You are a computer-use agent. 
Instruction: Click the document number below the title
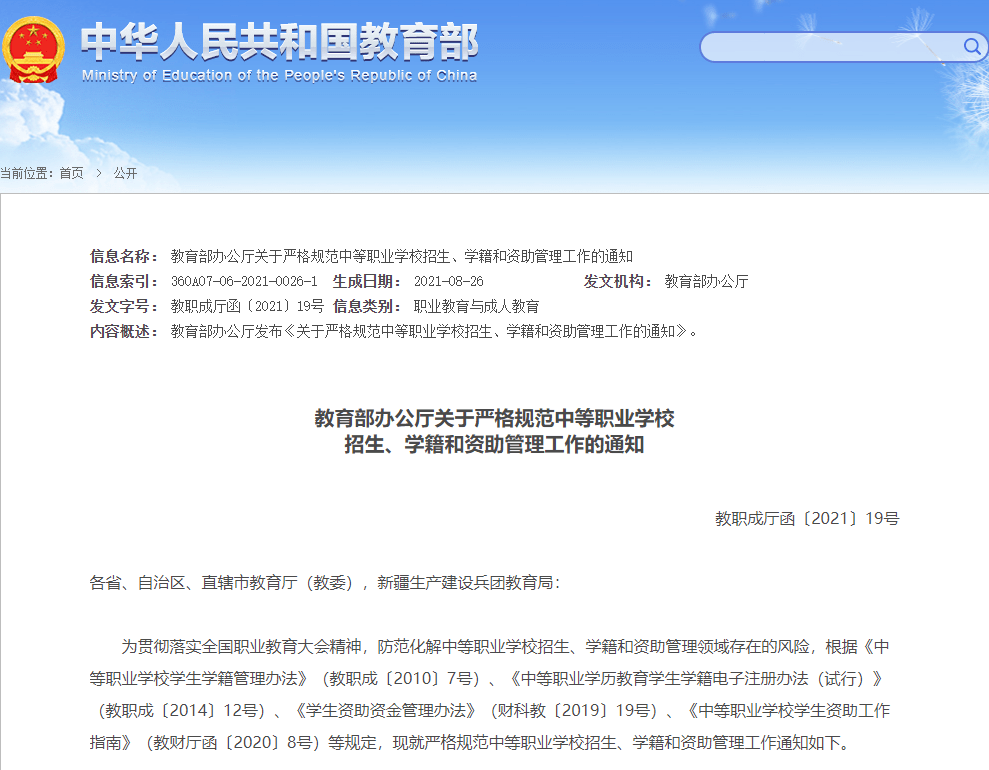coord(807,518)
